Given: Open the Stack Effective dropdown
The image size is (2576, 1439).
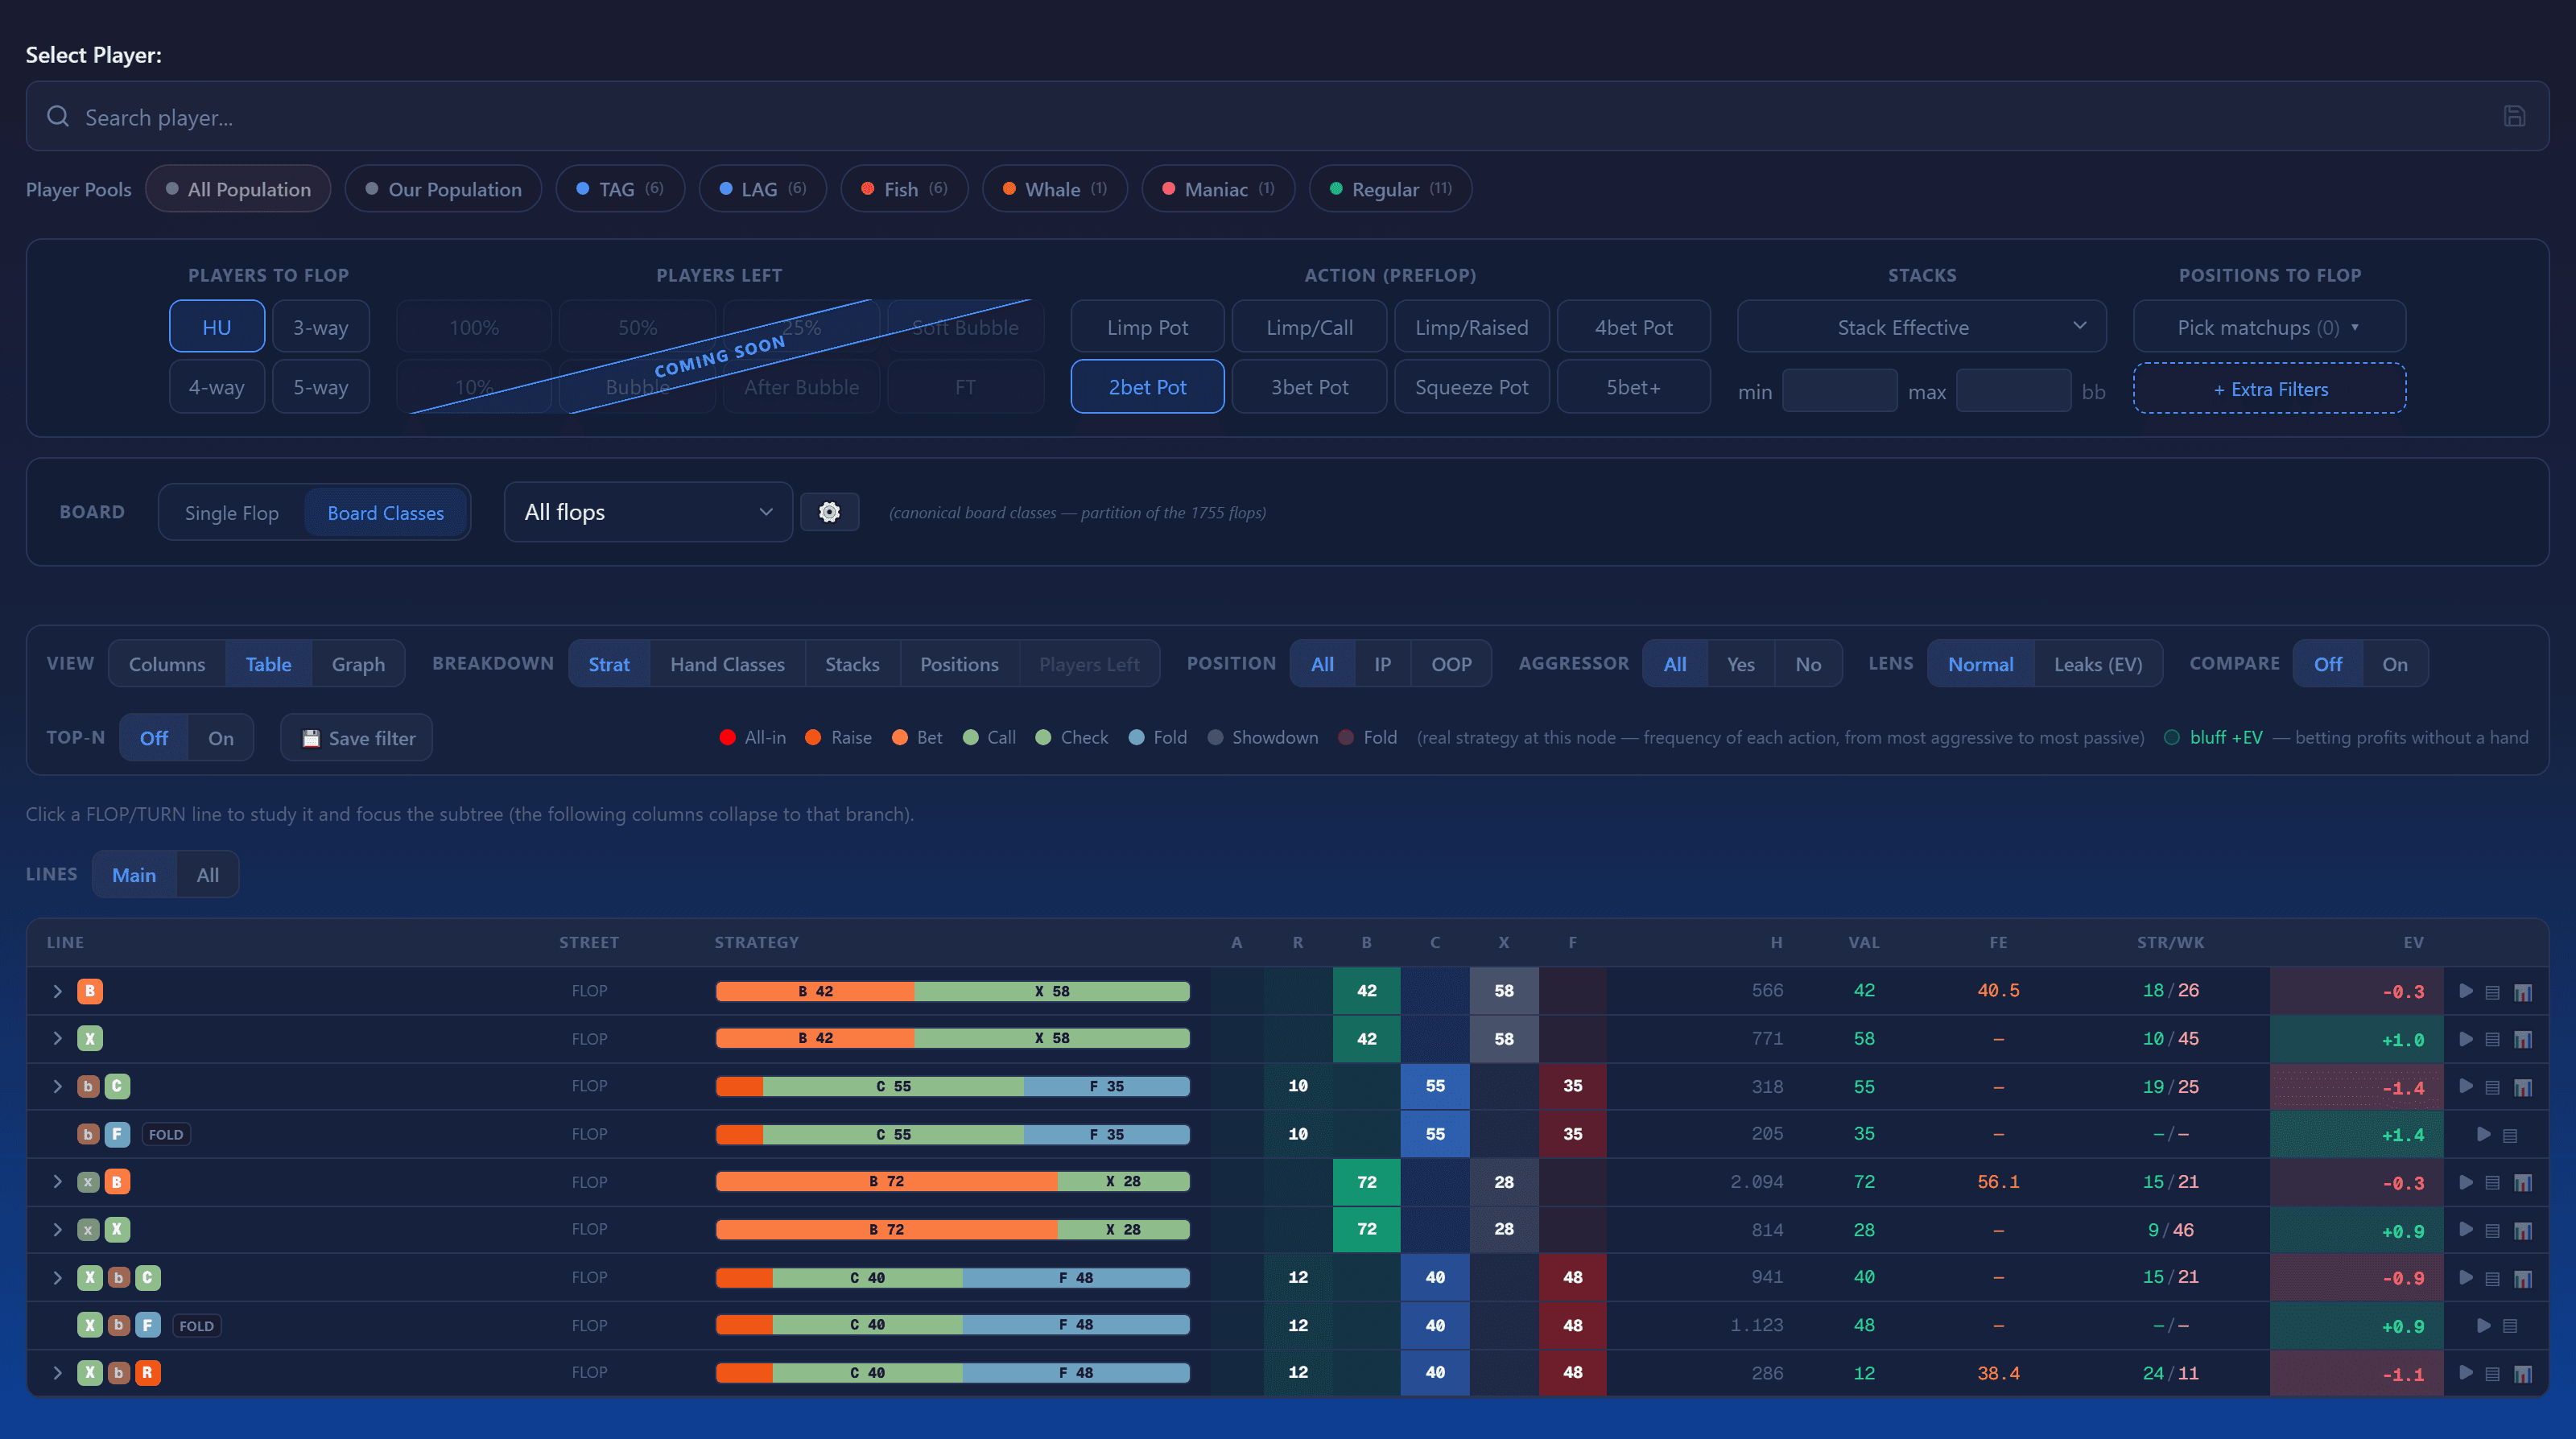Looking at the screenshot, I should pos(1921,327).
